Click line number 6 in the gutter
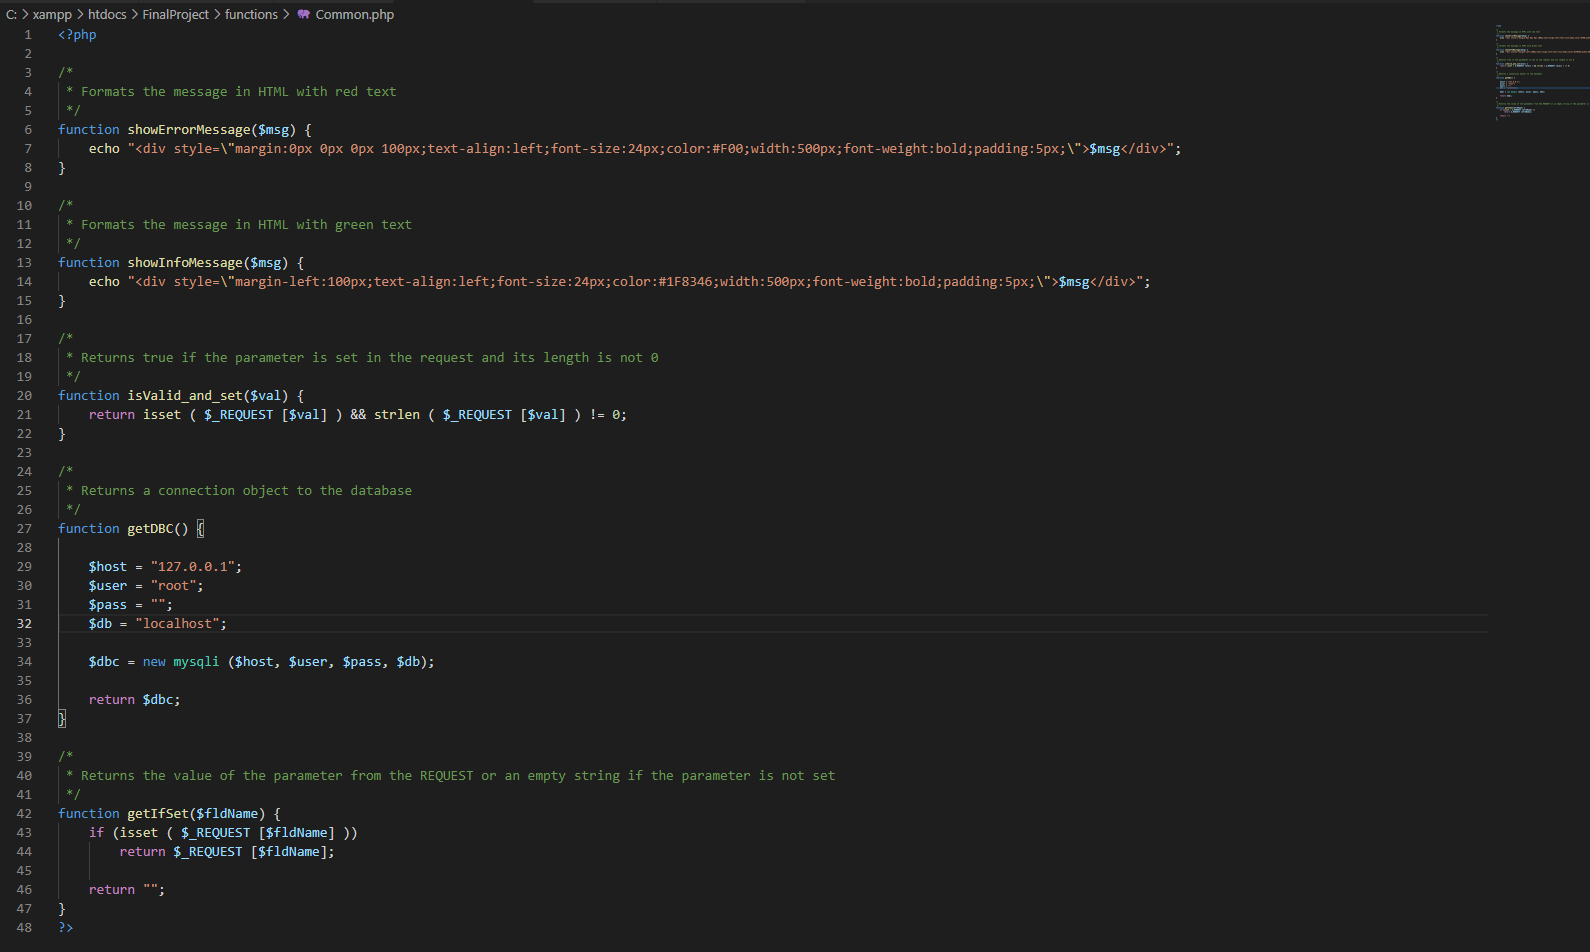 [x=28, y=129]
